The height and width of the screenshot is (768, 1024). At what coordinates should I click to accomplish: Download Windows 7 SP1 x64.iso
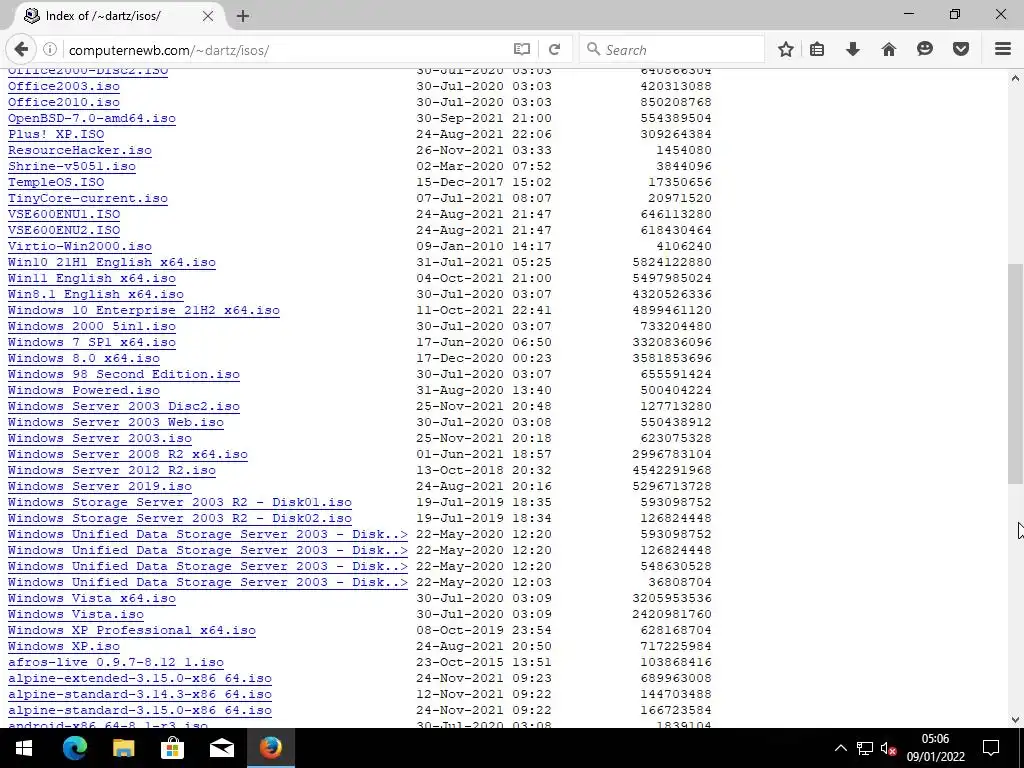tap(92, 342)
